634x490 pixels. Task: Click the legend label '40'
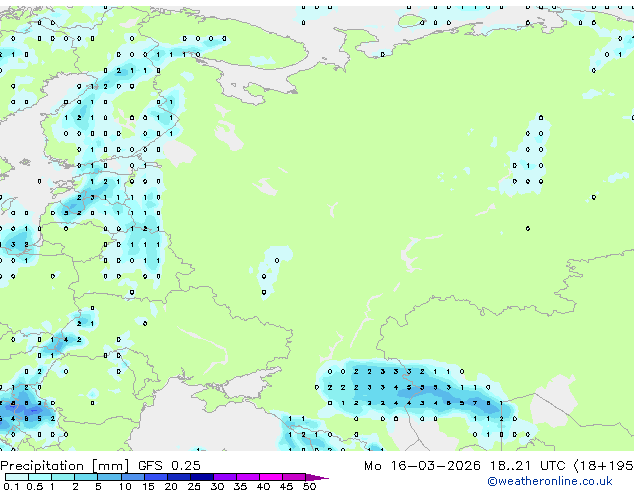point(263,486)
